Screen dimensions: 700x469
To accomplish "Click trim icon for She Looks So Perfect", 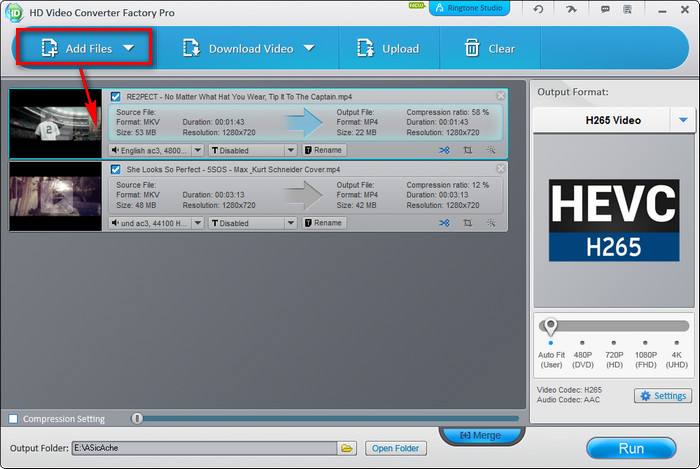I will (x=444, y=223).
